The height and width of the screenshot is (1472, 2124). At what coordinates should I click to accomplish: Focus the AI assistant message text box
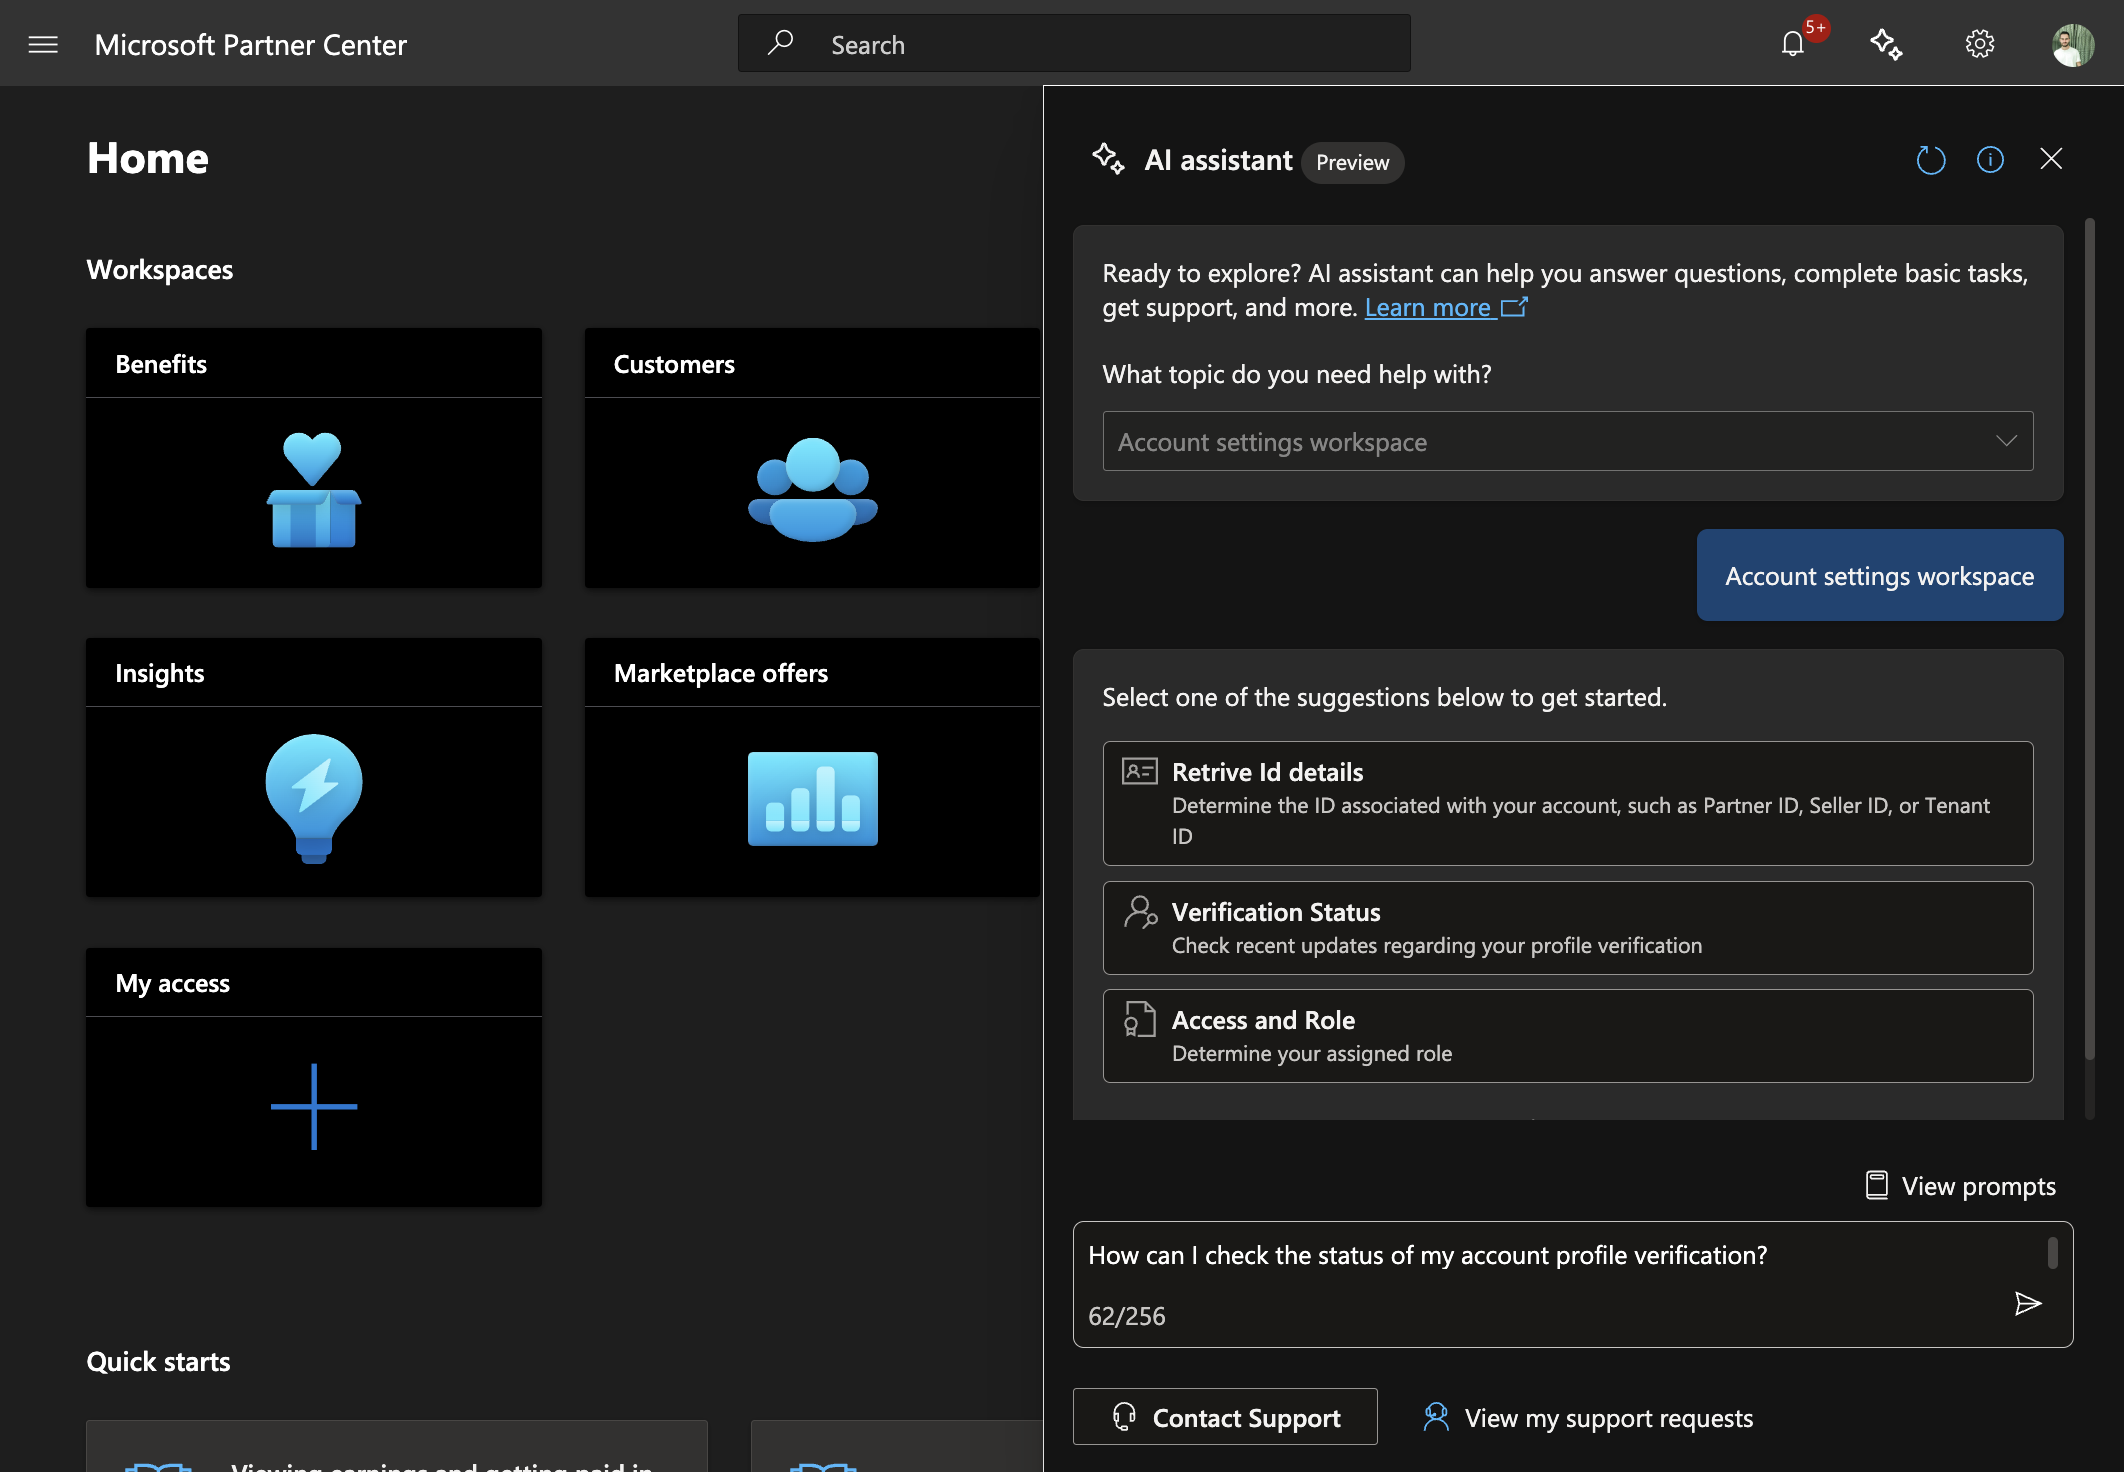(1572, 1284)
